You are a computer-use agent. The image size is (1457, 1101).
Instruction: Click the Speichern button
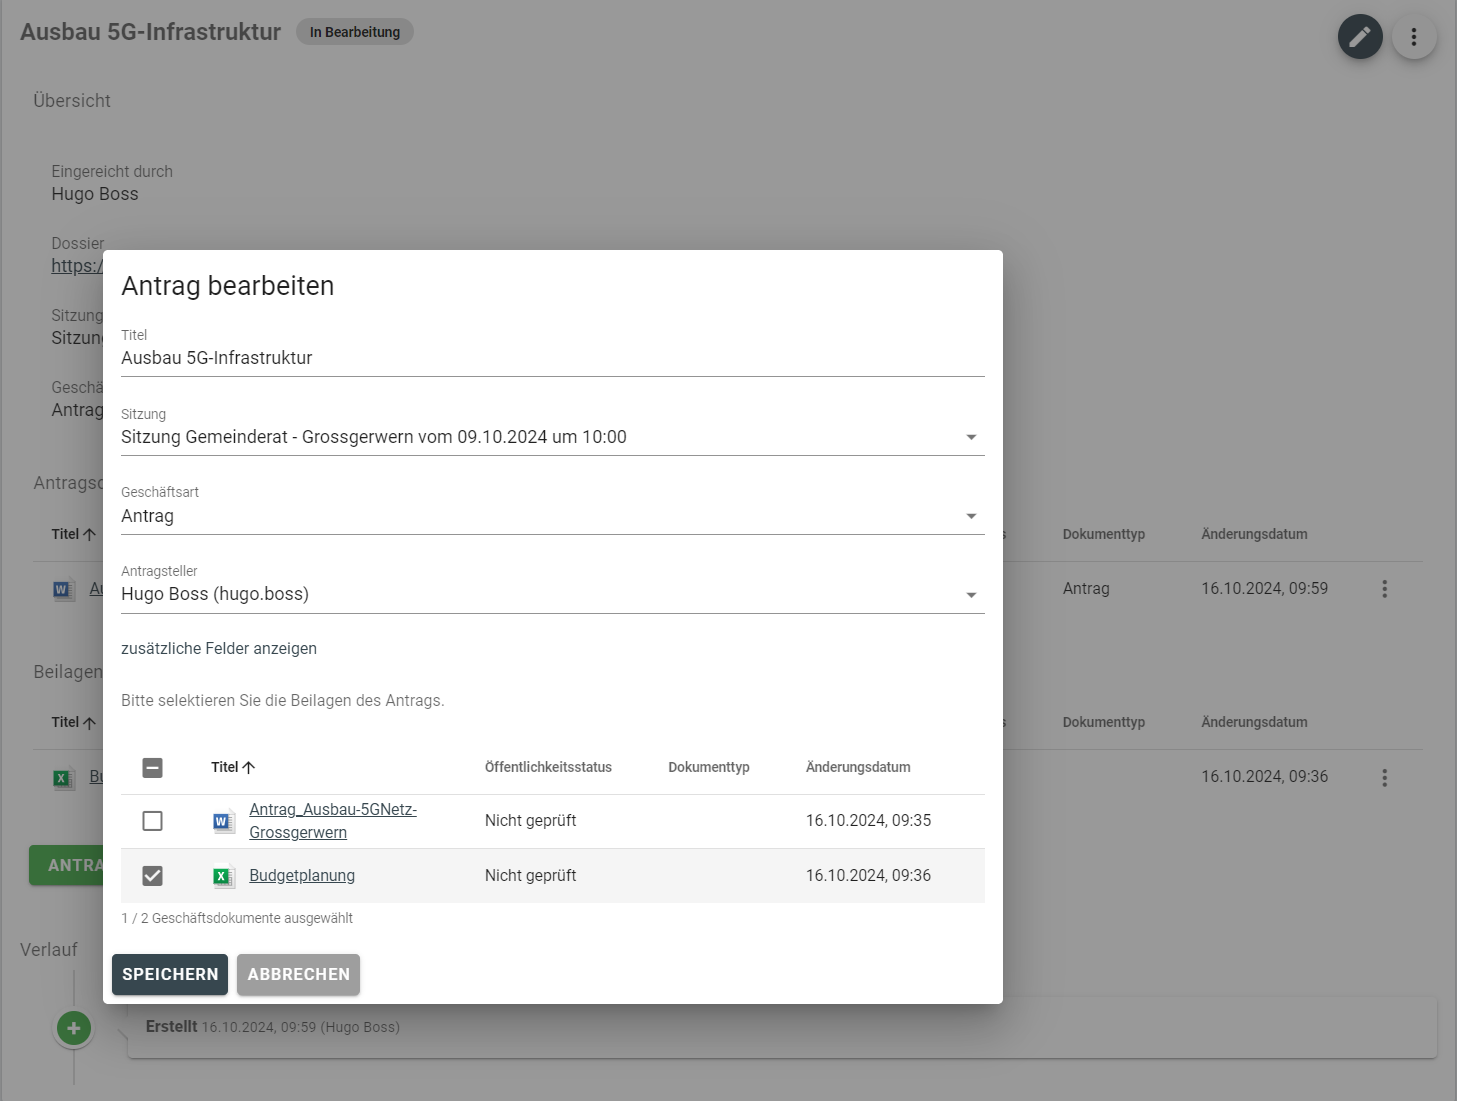coord(170,974)
